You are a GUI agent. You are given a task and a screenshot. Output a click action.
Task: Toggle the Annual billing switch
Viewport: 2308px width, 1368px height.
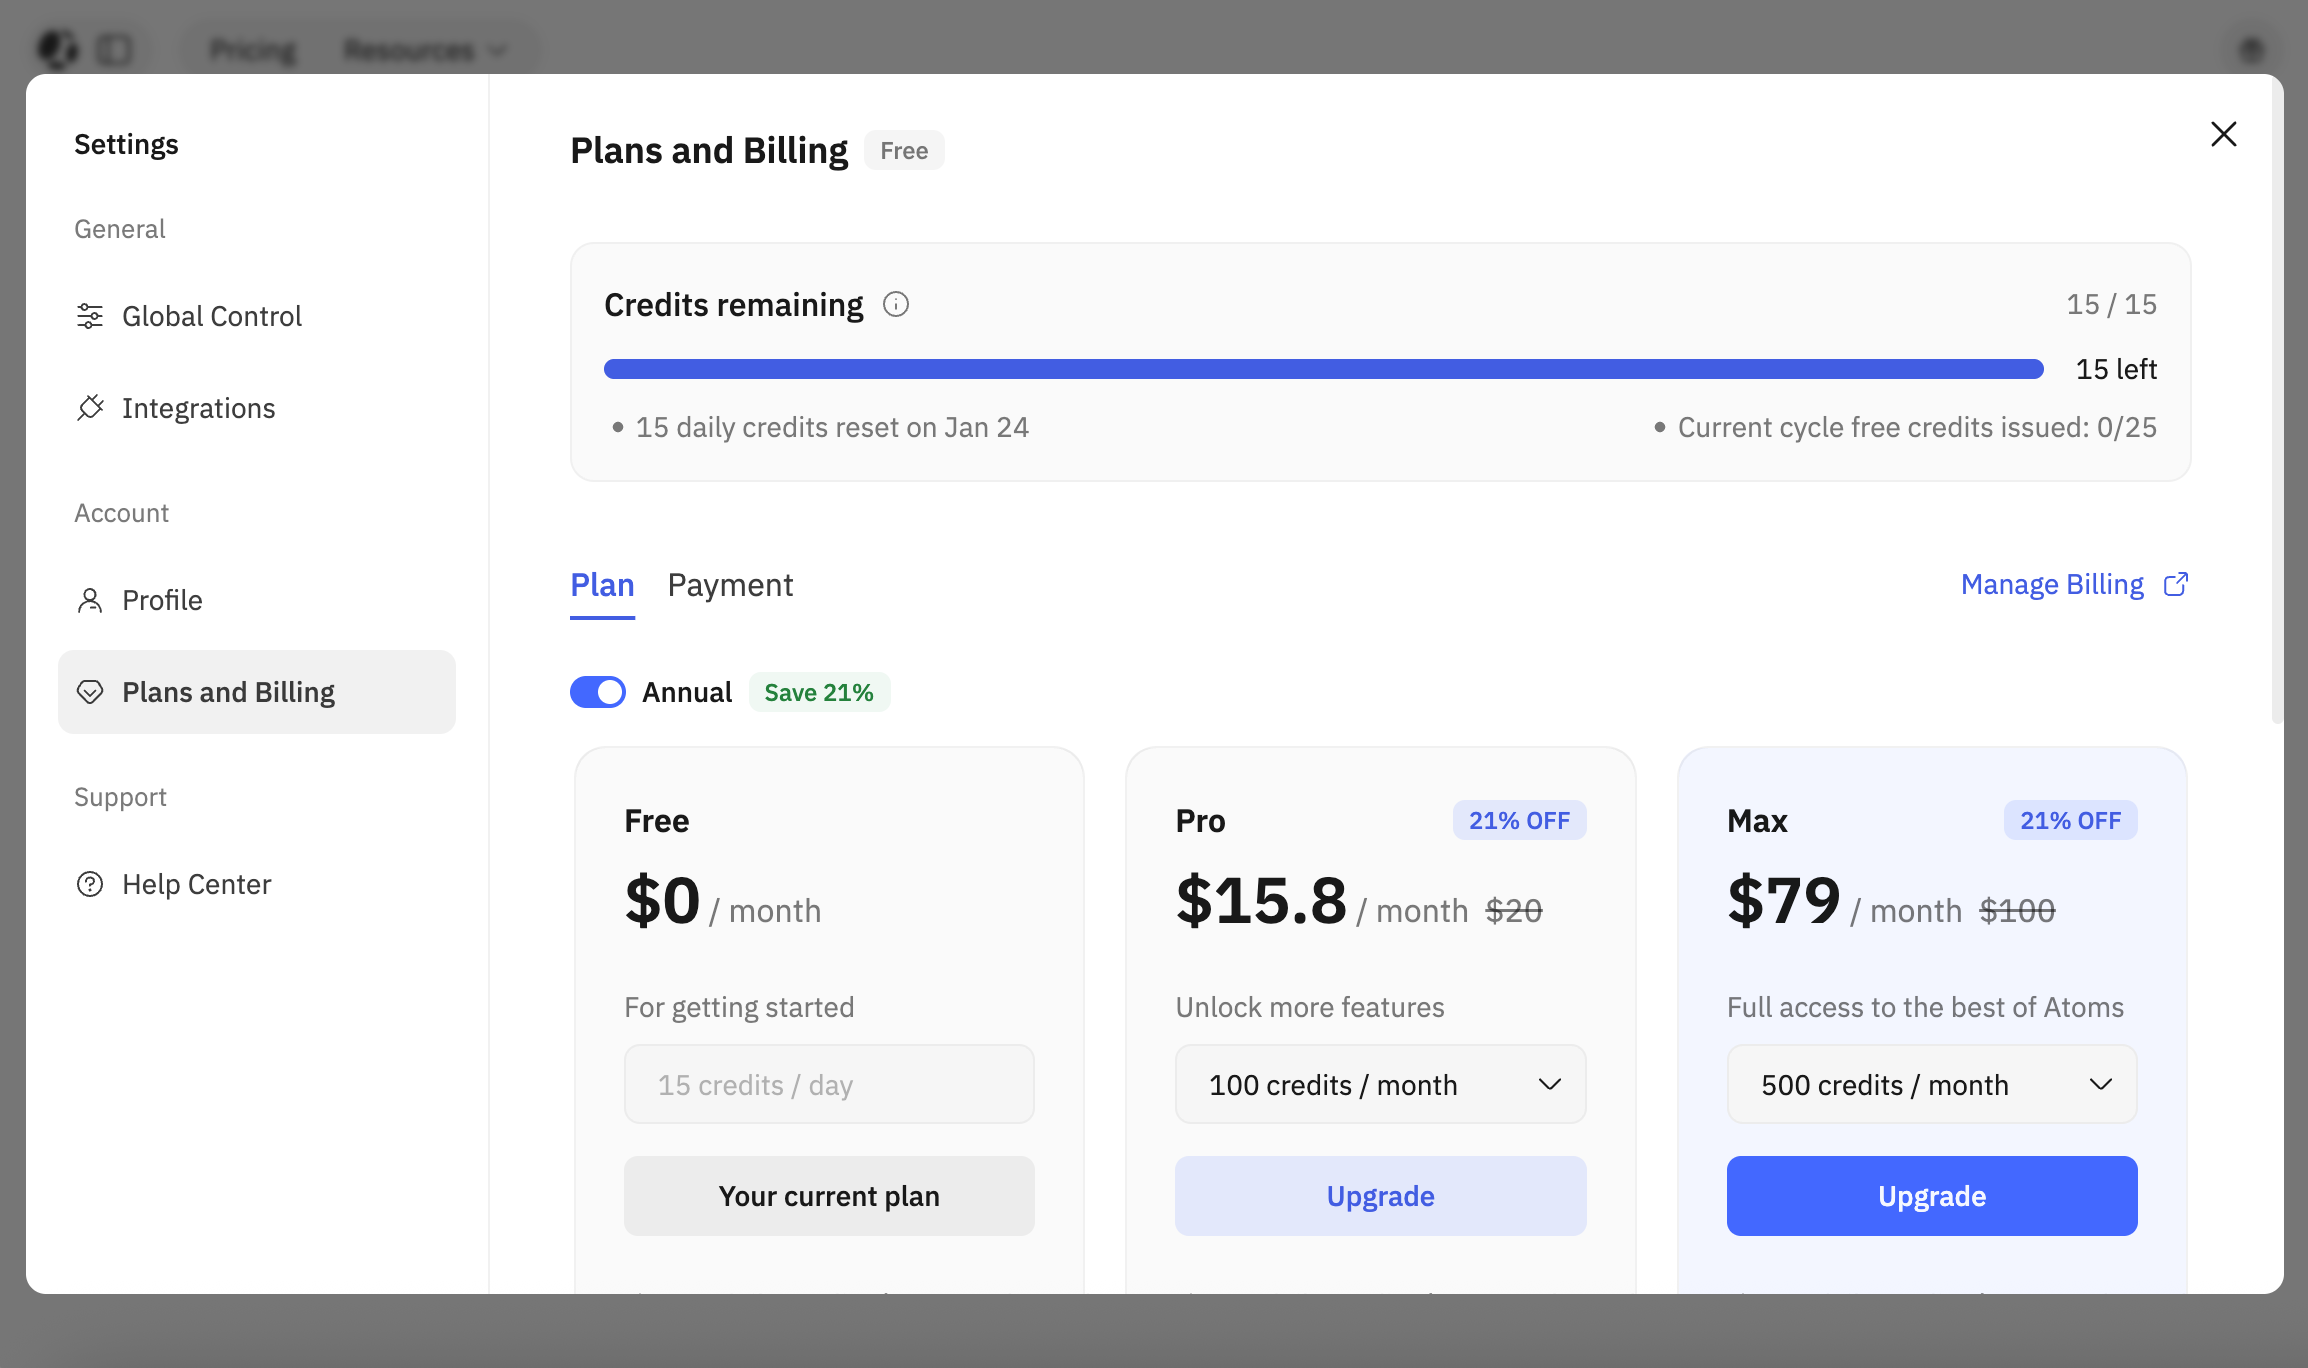[598, 692]
